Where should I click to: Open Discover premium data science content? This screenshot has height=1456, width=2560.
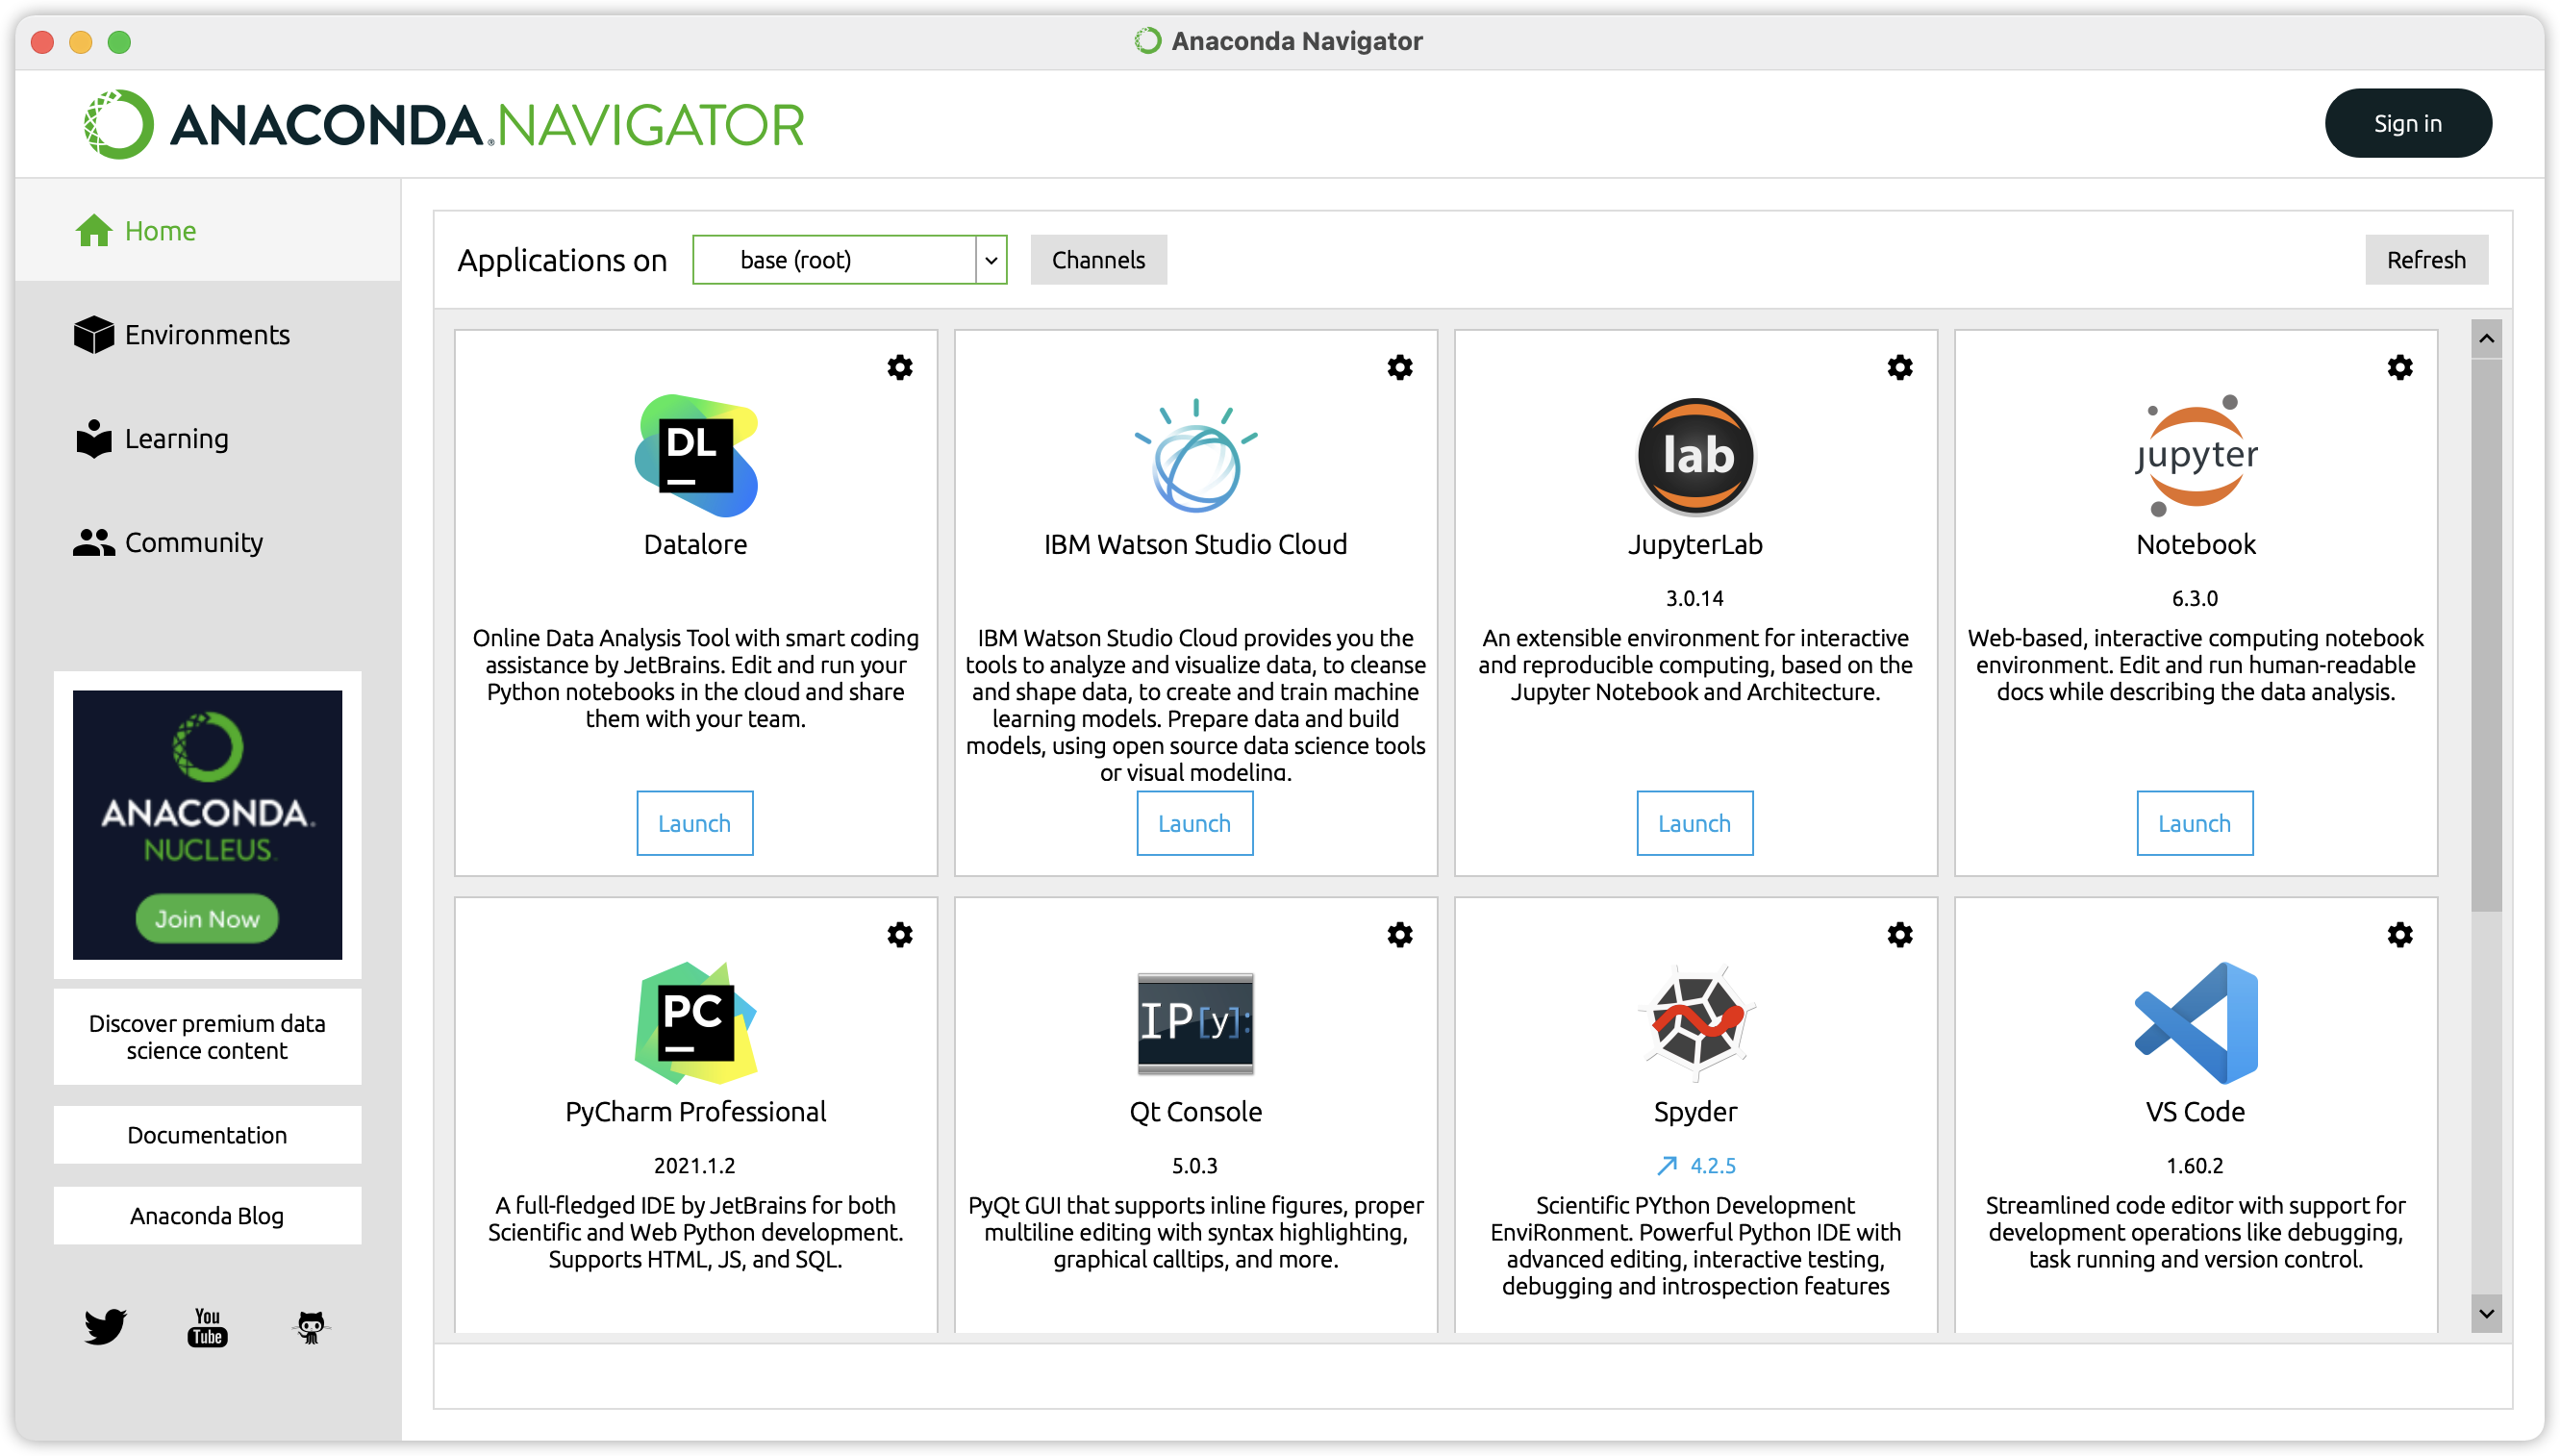click(x=207, y=1037)
